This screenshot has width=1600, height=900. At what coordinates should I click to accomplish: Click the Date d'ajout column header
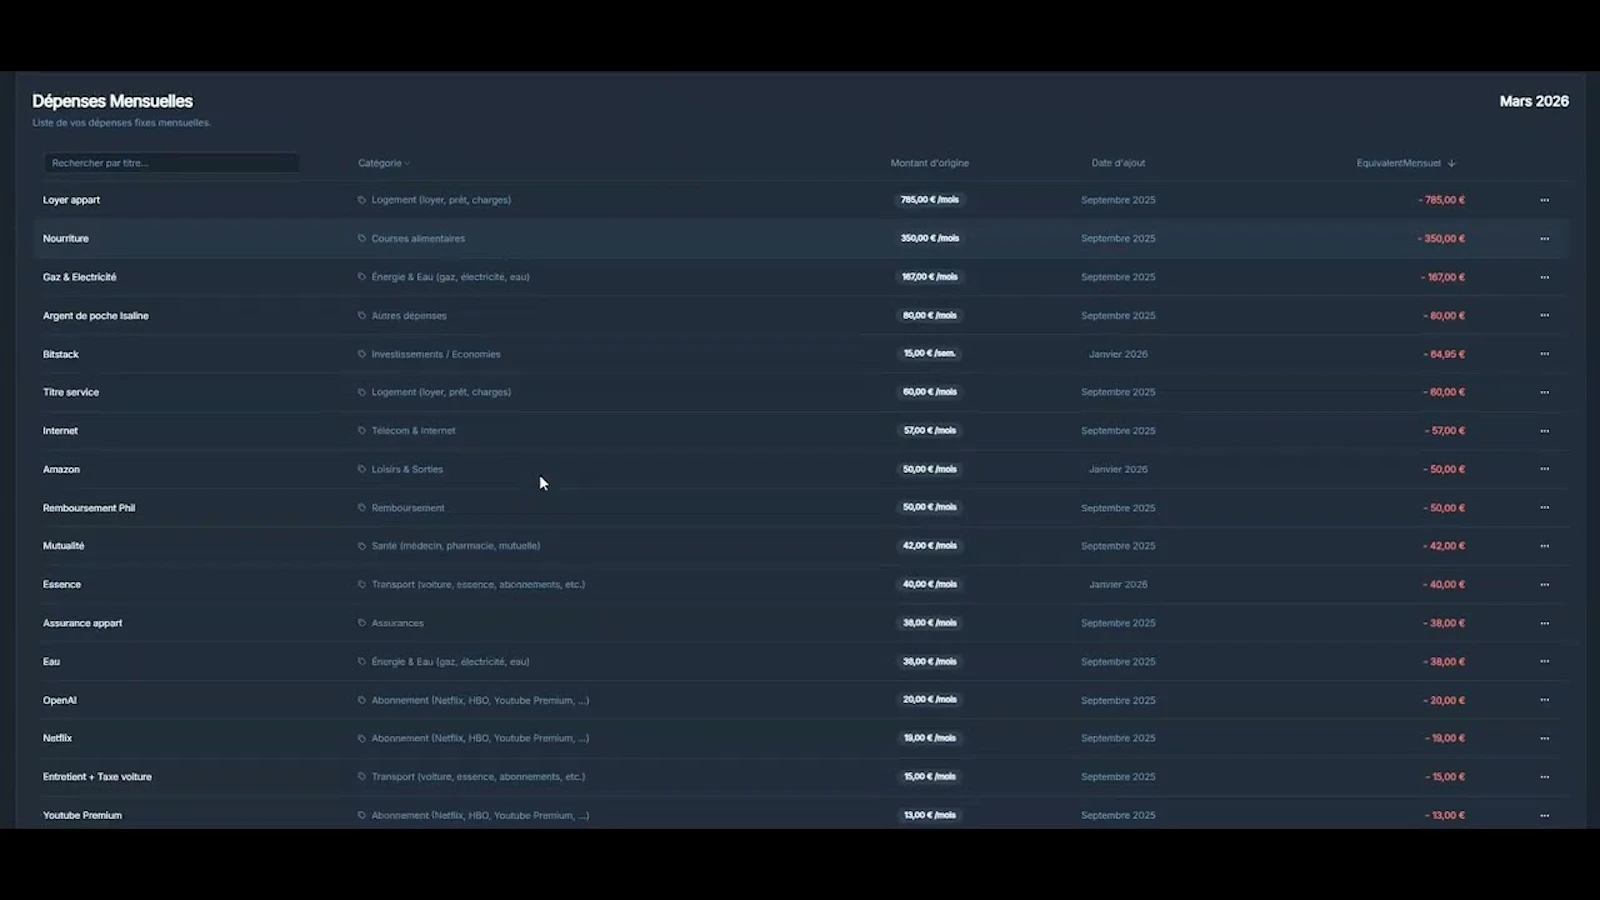[x=1118, y=163]
